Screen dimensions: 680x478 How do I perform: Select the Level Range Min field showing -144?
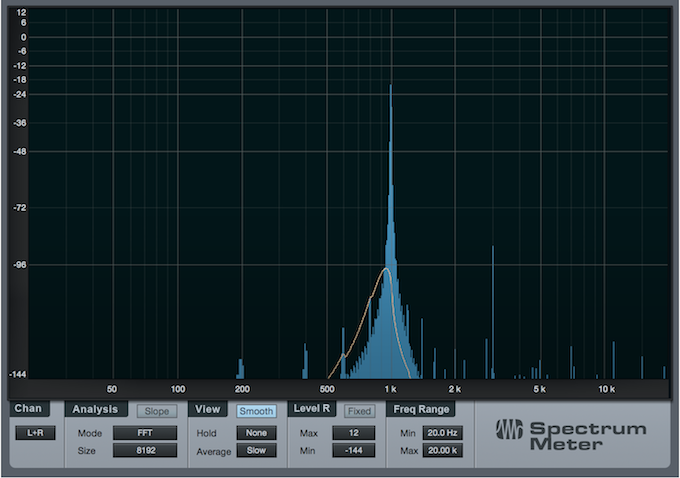click(353, 450)
